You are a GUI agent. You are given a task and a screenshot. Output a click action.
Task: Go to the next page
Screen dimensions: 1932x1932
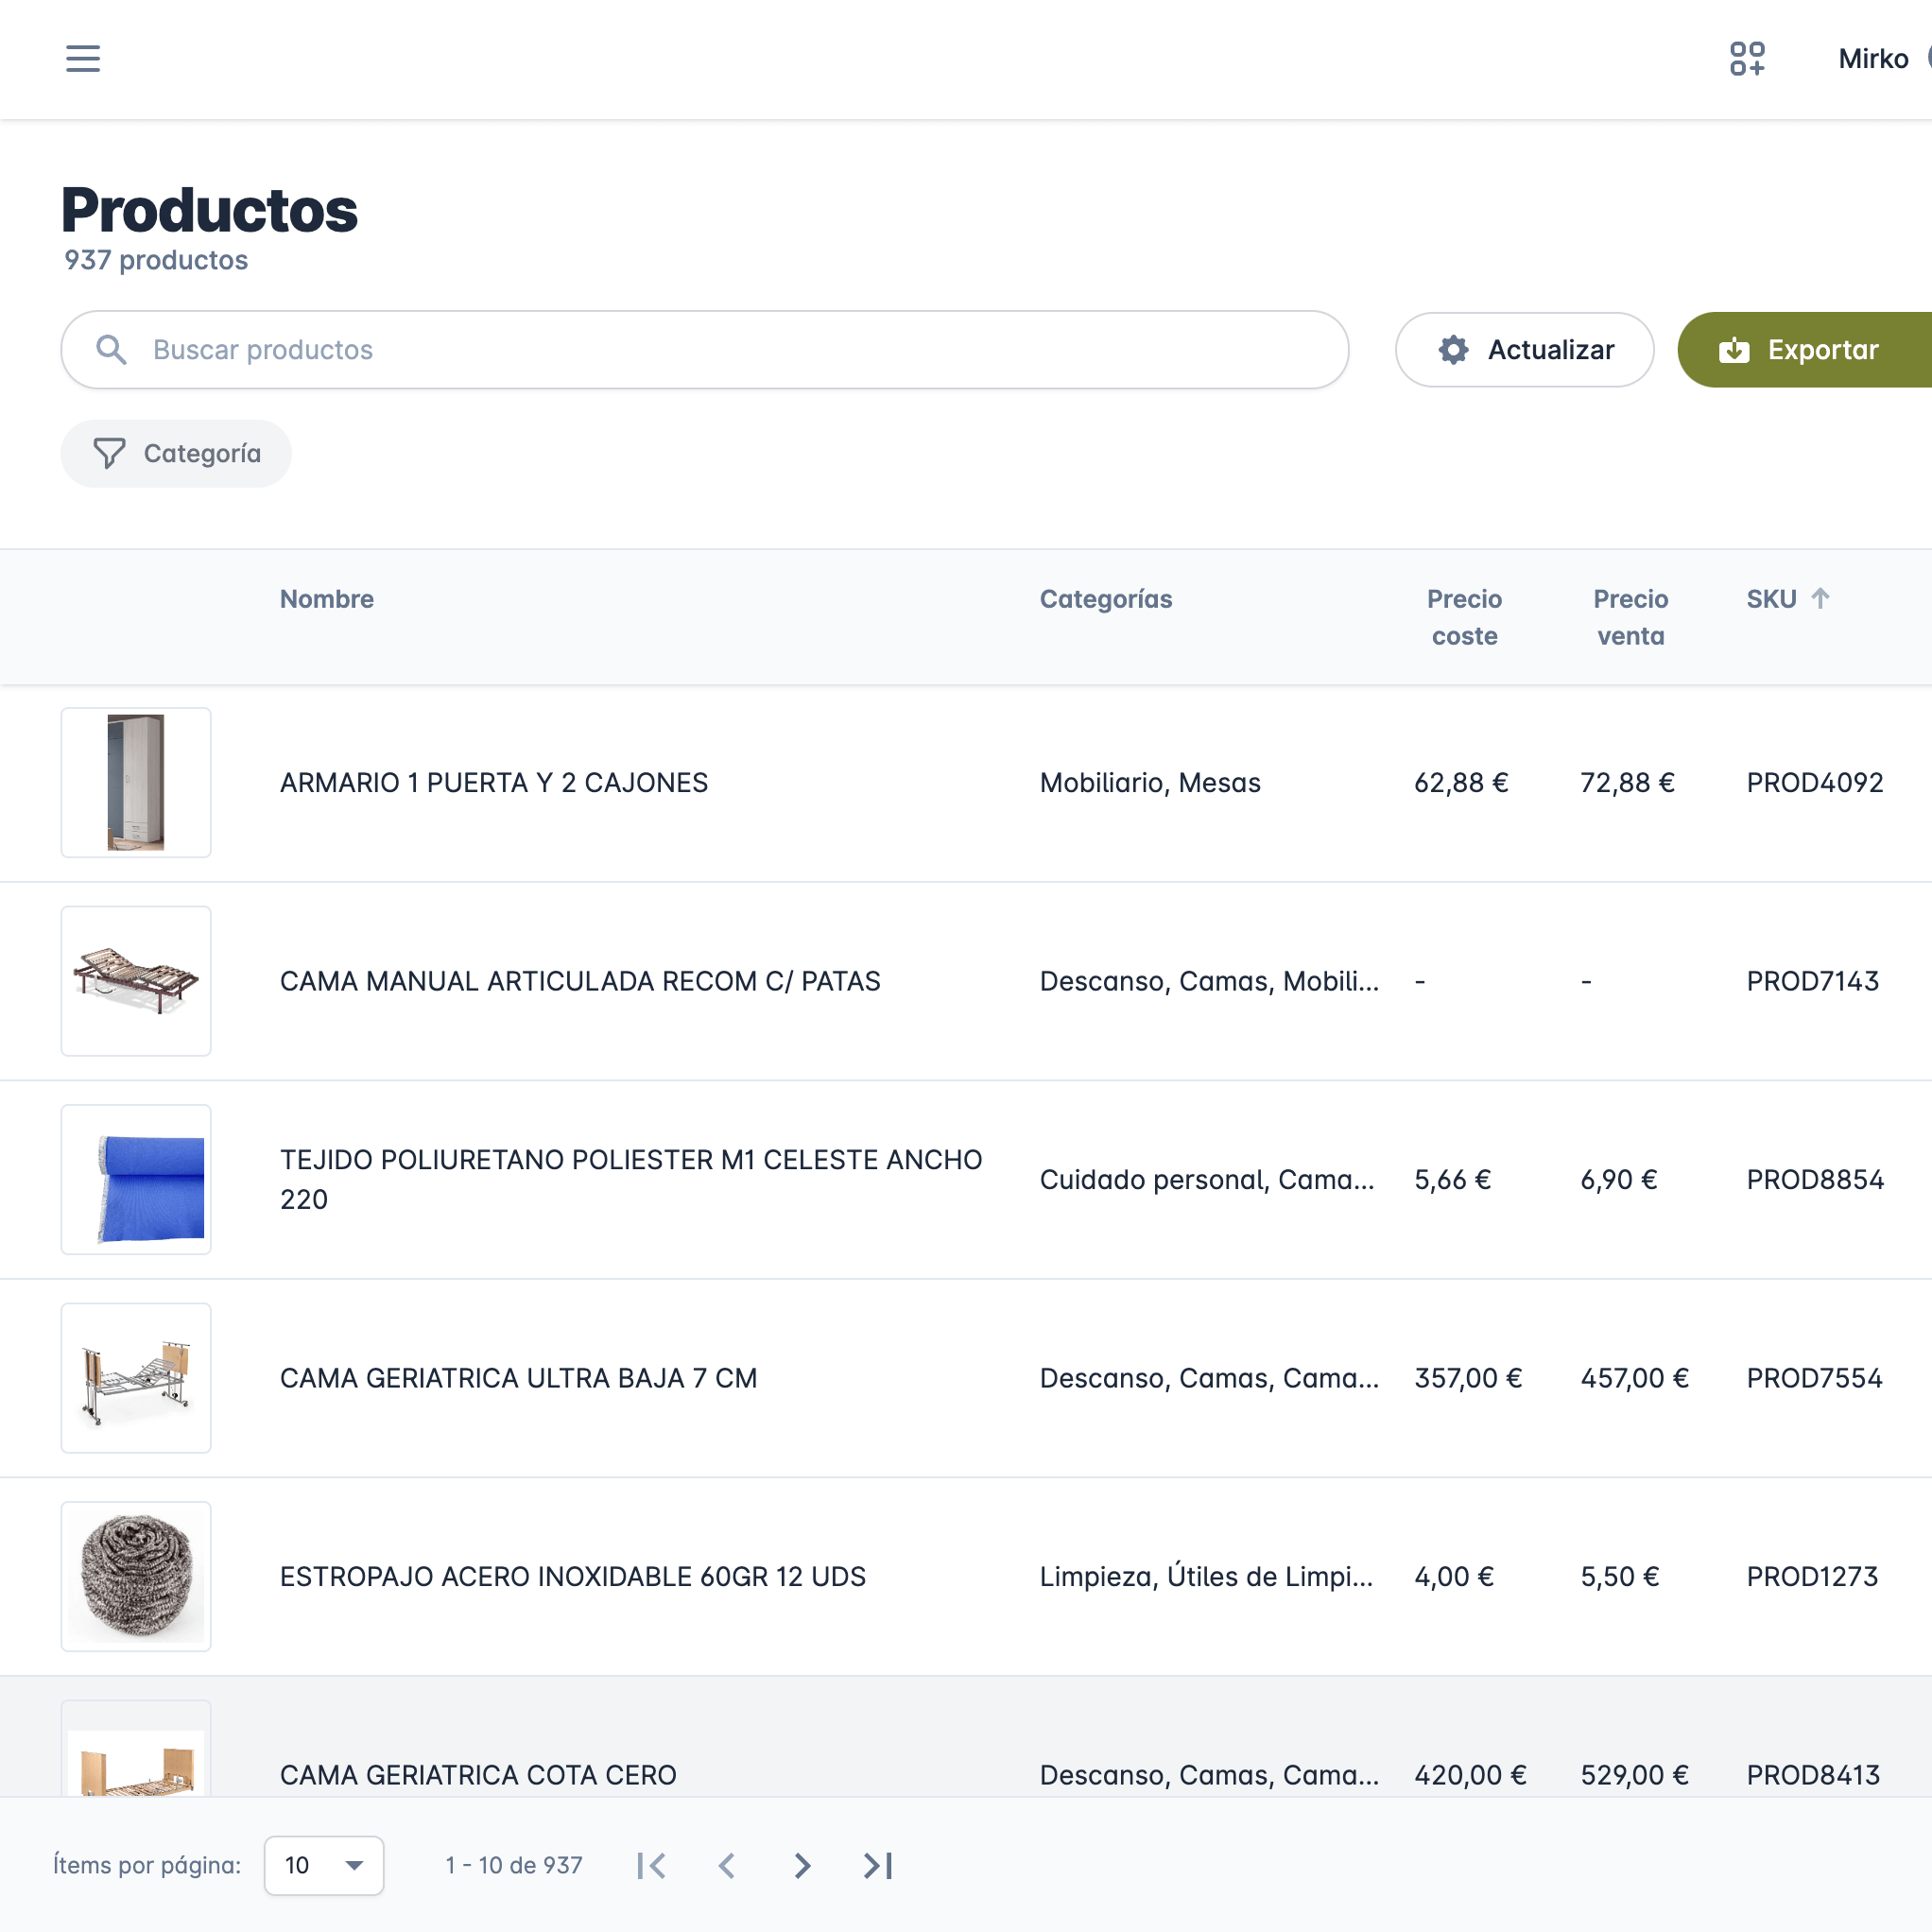tap(802, 1865)
